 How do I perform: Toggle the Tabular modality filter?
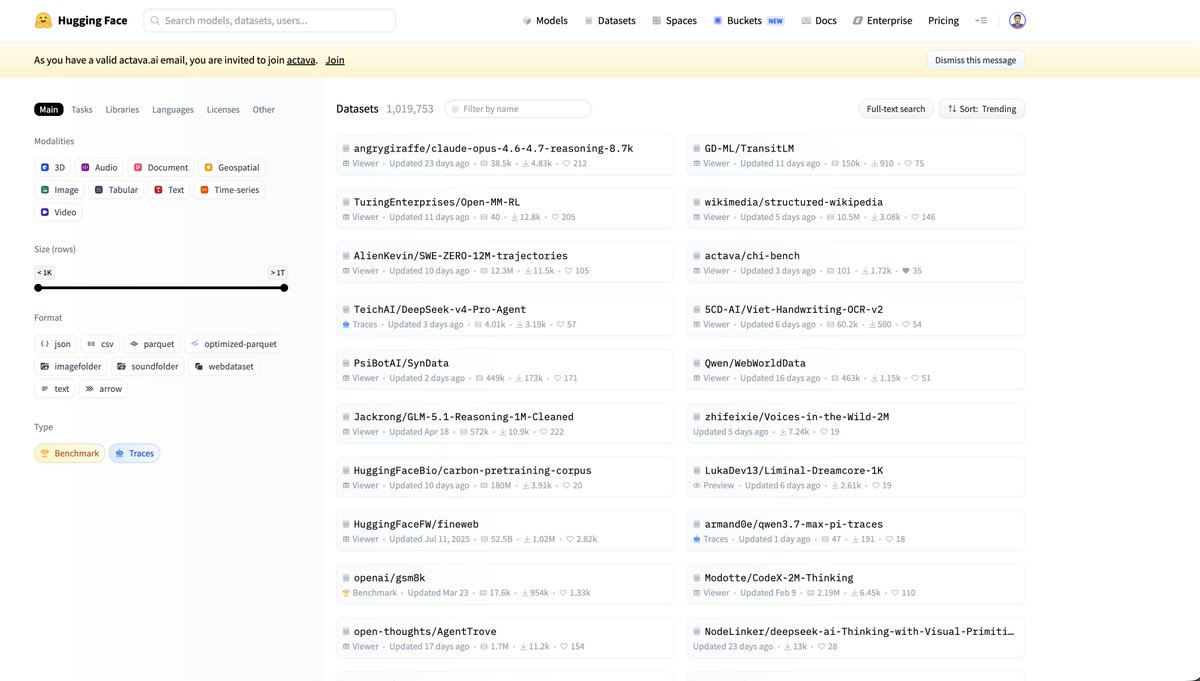[117, 189]
